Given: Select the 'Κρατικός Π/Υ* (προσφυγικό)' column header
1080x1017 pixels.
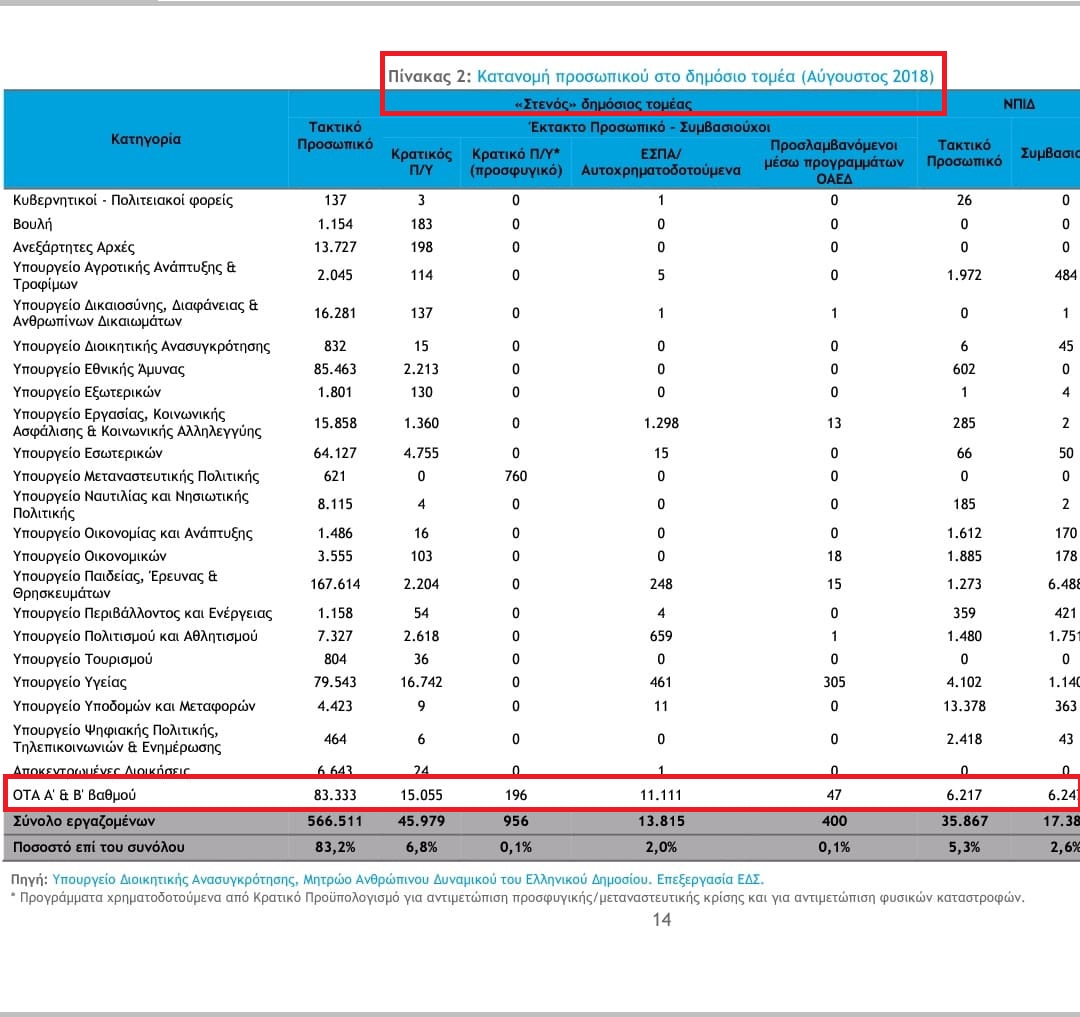Looking at the screenshot, I should (x=516, y=162).
